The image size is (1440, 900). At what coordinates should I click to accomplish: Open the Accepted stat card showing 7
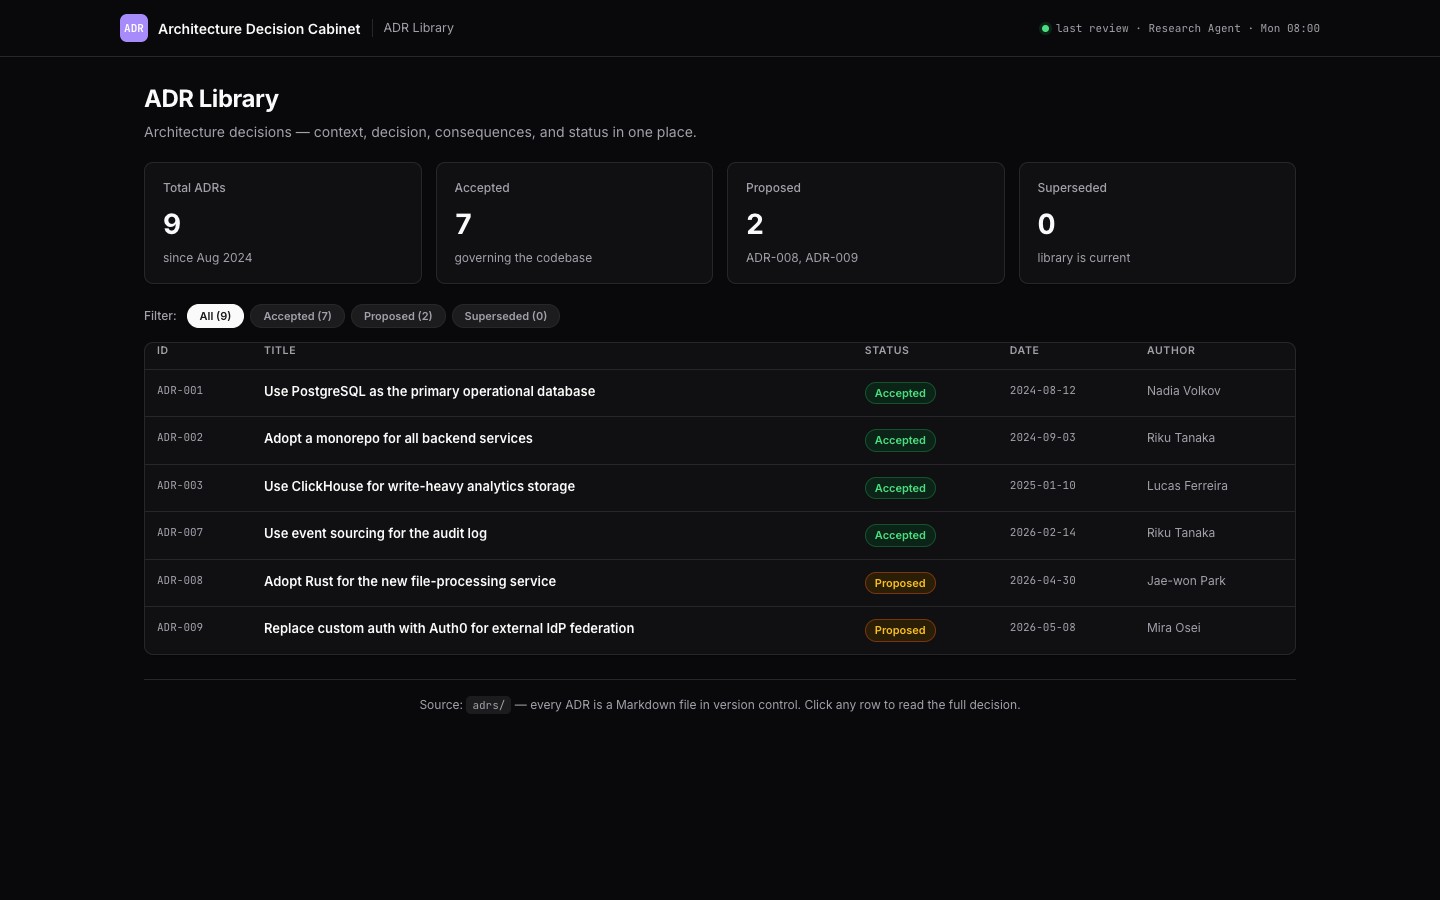pyautogui.click(x=574, y=223)
